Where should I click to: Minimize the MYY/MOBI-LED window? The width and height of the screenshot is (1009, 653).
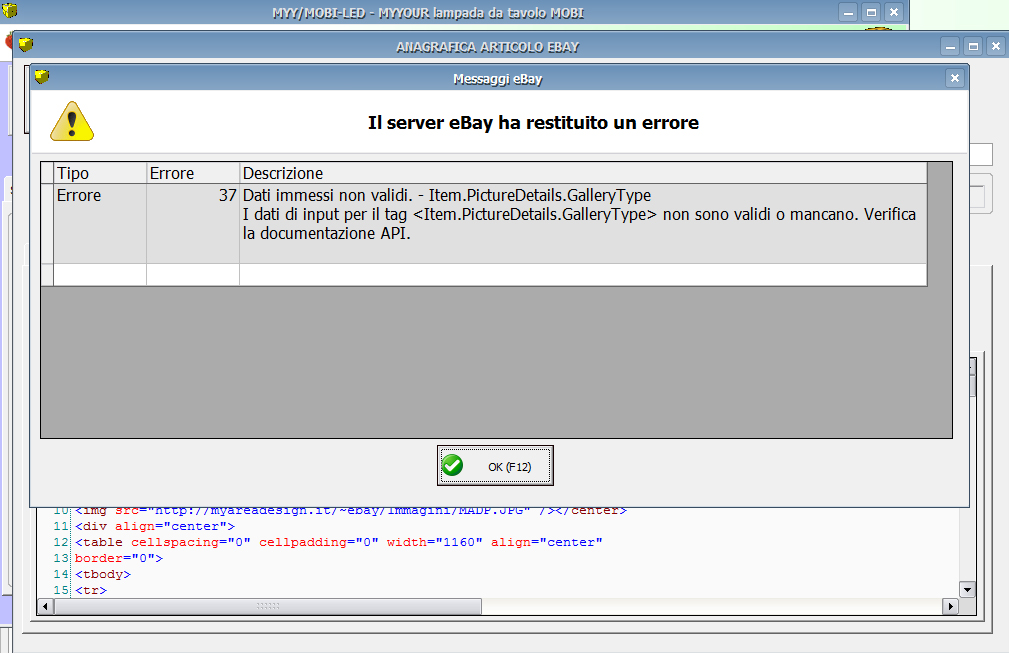[x=848, y=12]
